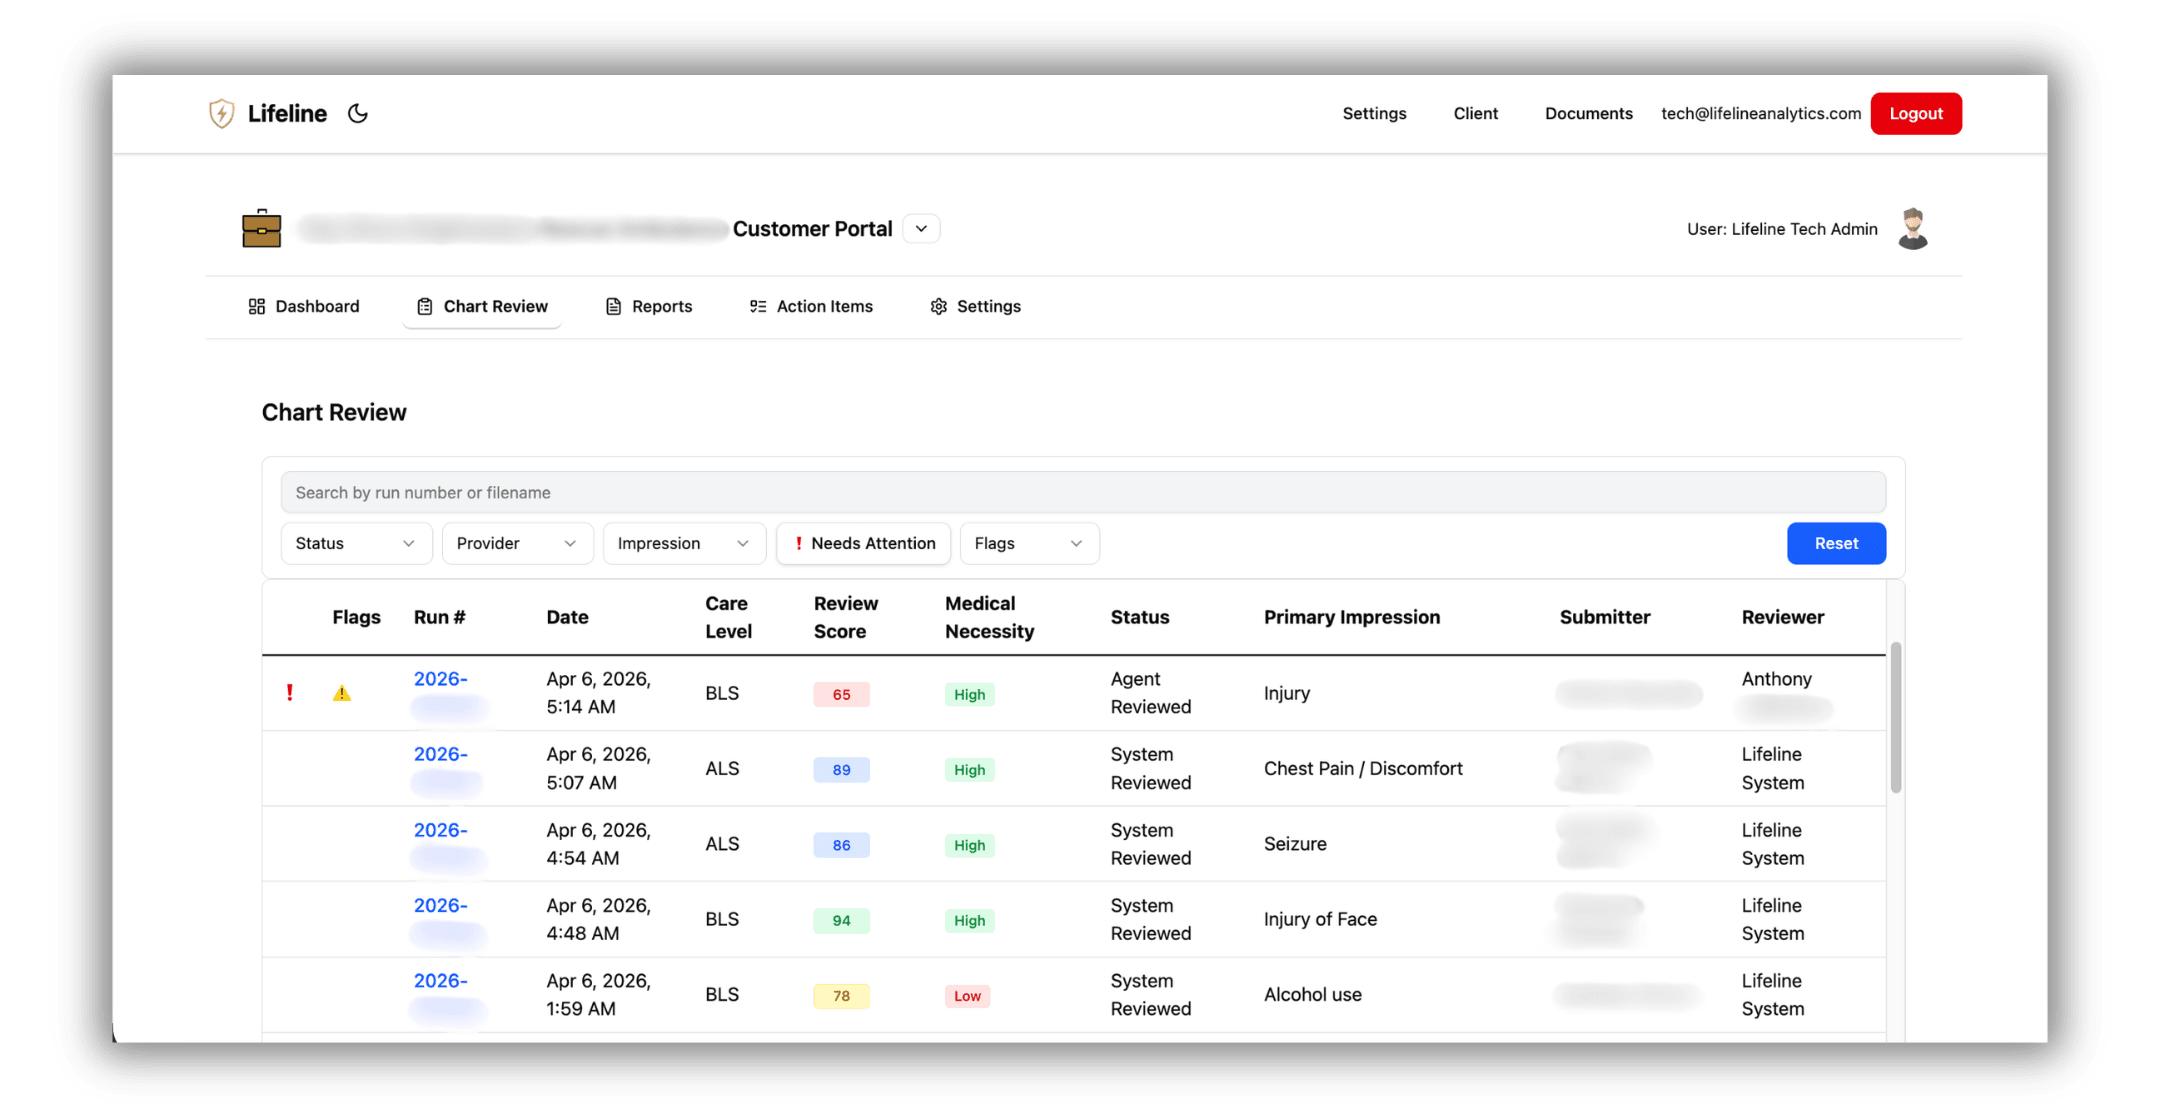Enable the Needs Attention filter
The height and width of the screenshot is (1118, 2160).
coord(863,543)
